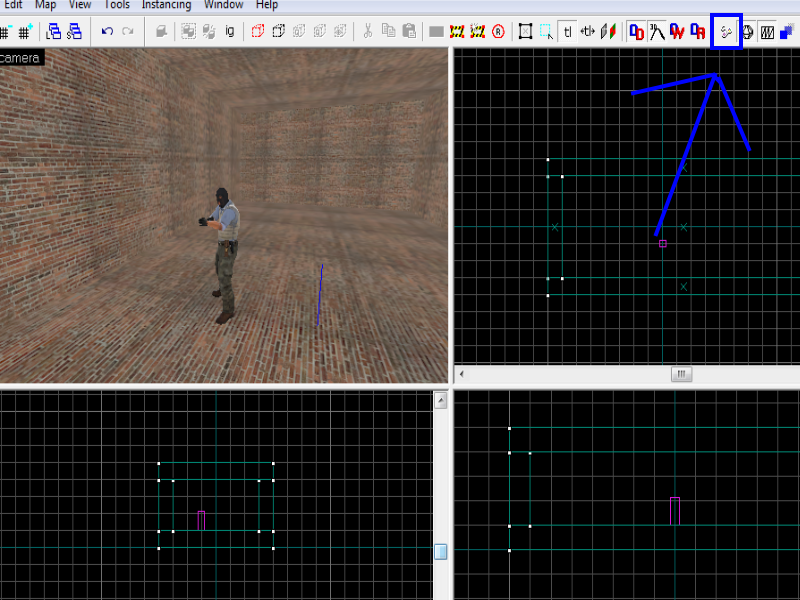Screen dimensions: 800x600
Task: Click the gray rectangle cordon bounds icon
Action: (436, 32)
